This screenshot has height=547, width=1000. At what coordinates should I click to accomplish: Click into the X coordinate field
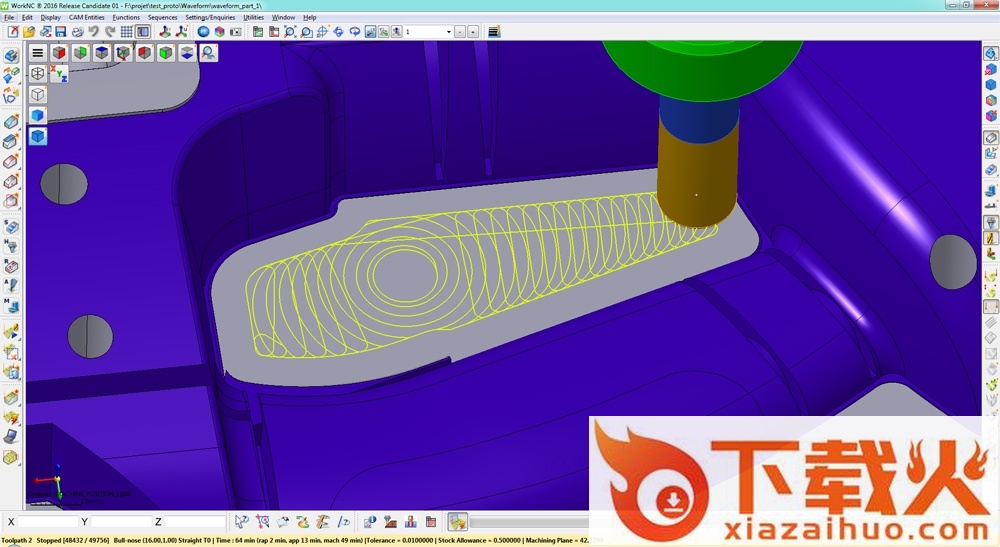pos(48,521)
